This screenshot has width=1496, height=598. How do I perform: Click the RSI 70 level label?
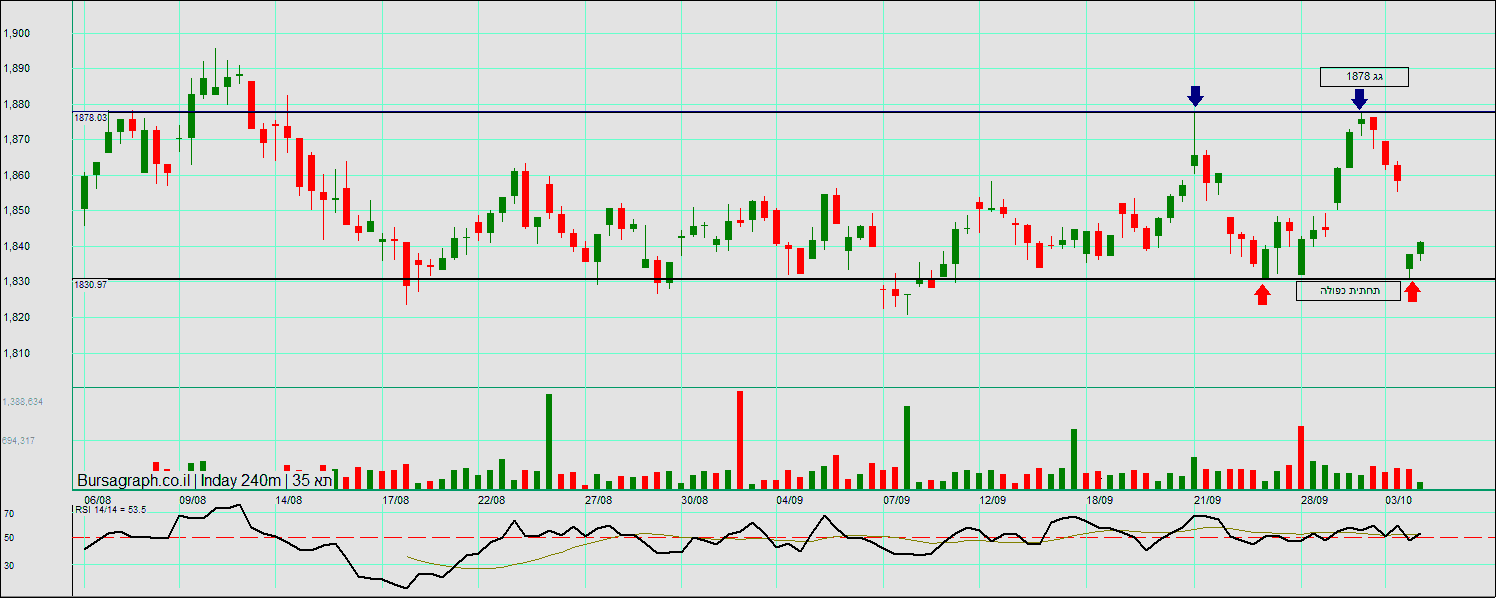(9, 514)
